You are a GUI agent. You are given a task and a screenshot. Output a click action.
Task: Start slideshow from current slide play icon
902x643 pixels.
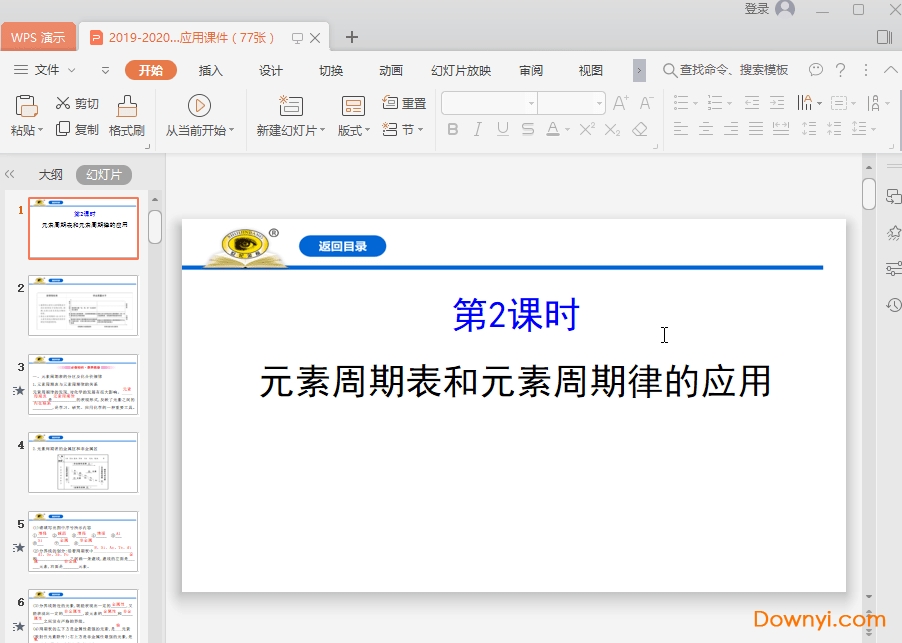199,105
